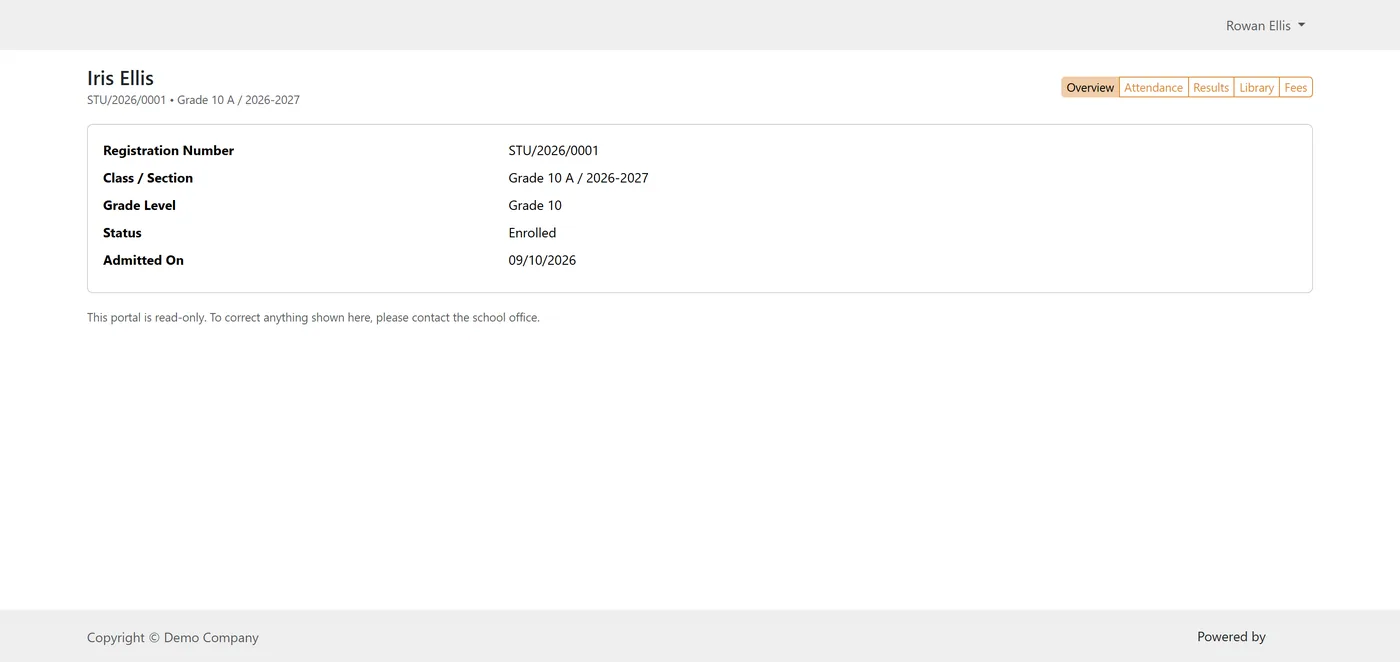Open the Results tab
Screen dimensions: 1400x662
[1211, 88]
